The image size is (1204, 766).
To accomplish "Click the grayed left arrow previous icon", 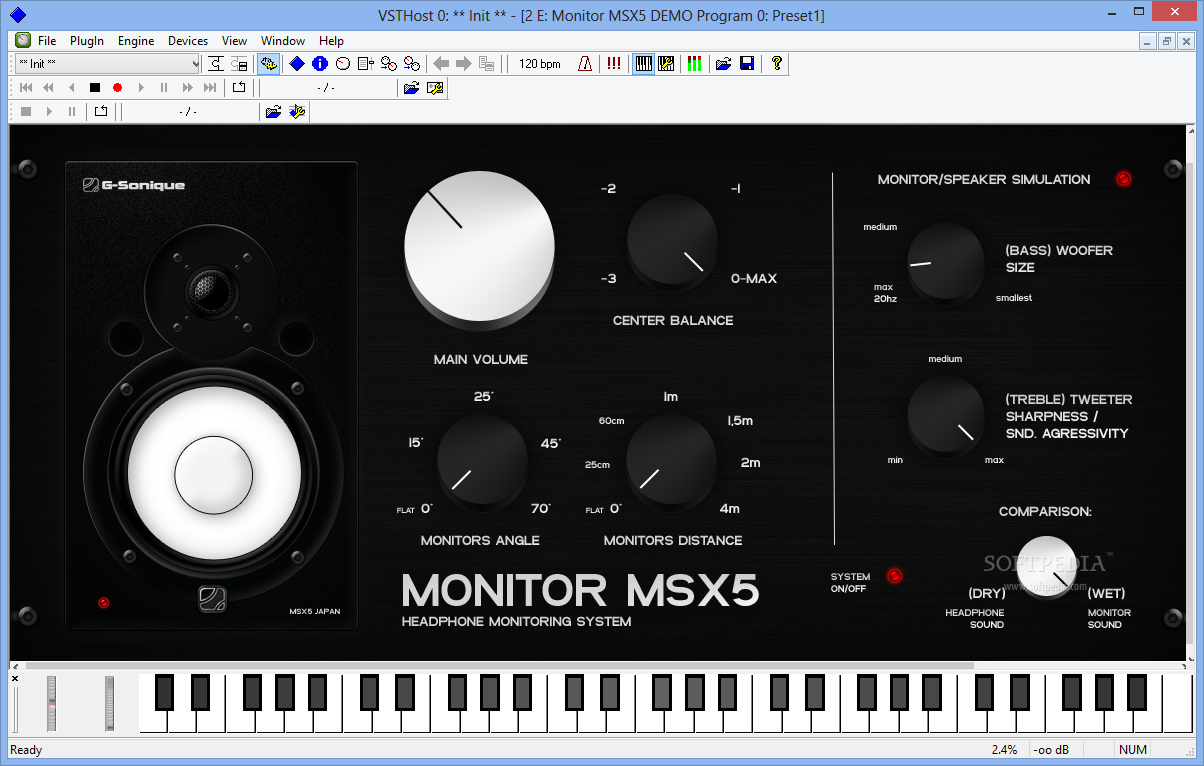I will [441, 64].
